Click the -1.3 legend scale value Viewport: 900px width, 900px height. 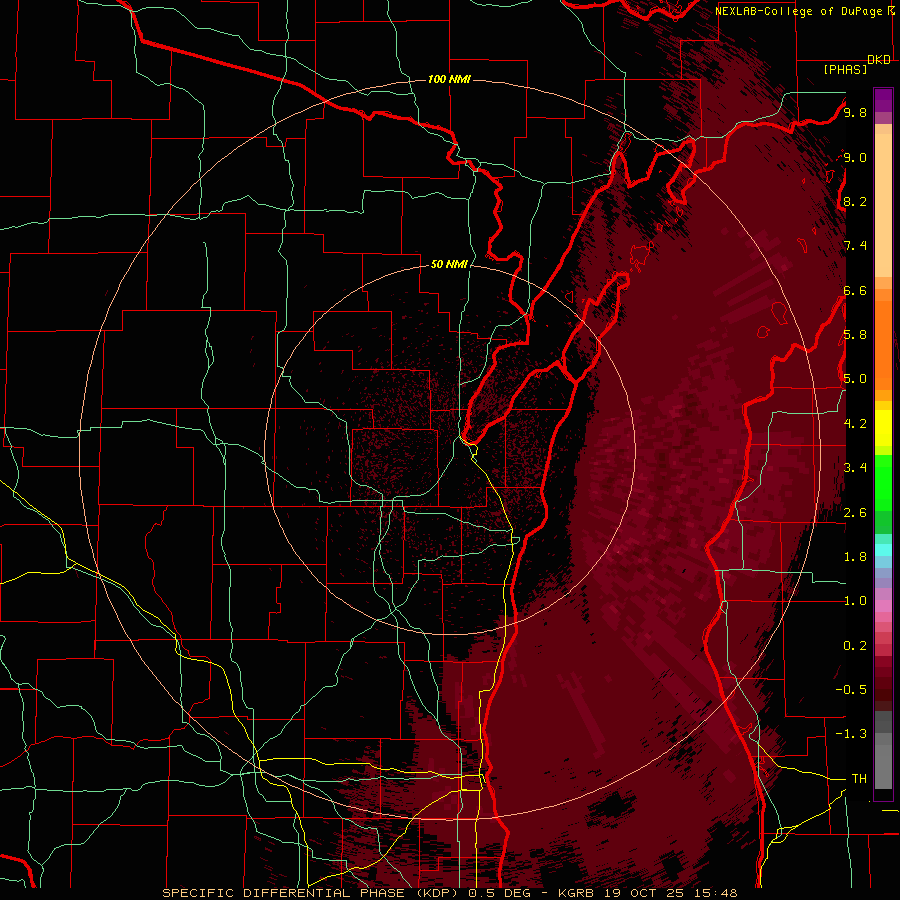pos(851,734)
